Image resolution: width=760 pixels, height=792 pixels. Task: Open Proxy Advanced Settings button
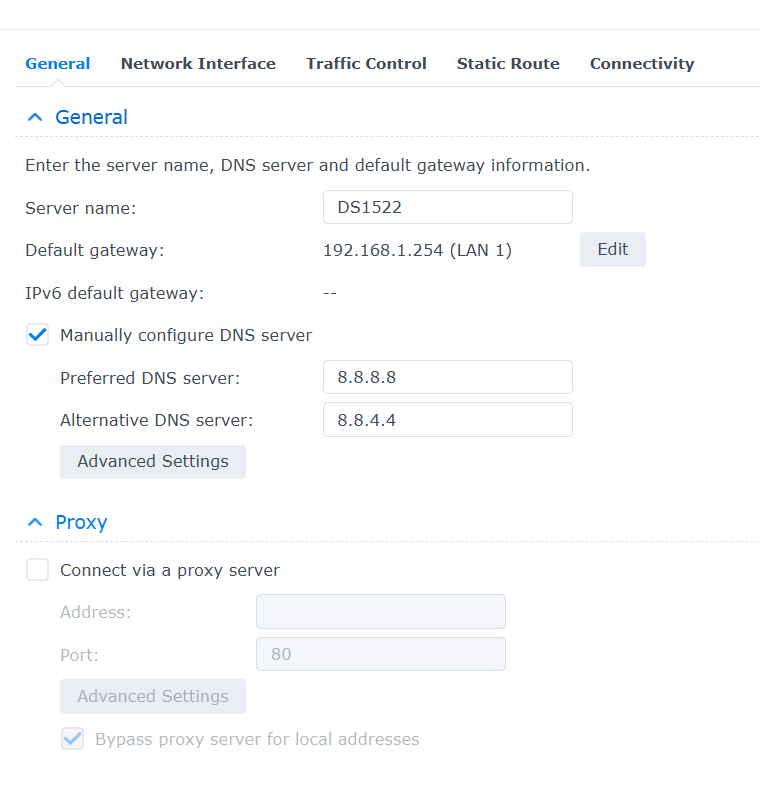click(153, 697)
